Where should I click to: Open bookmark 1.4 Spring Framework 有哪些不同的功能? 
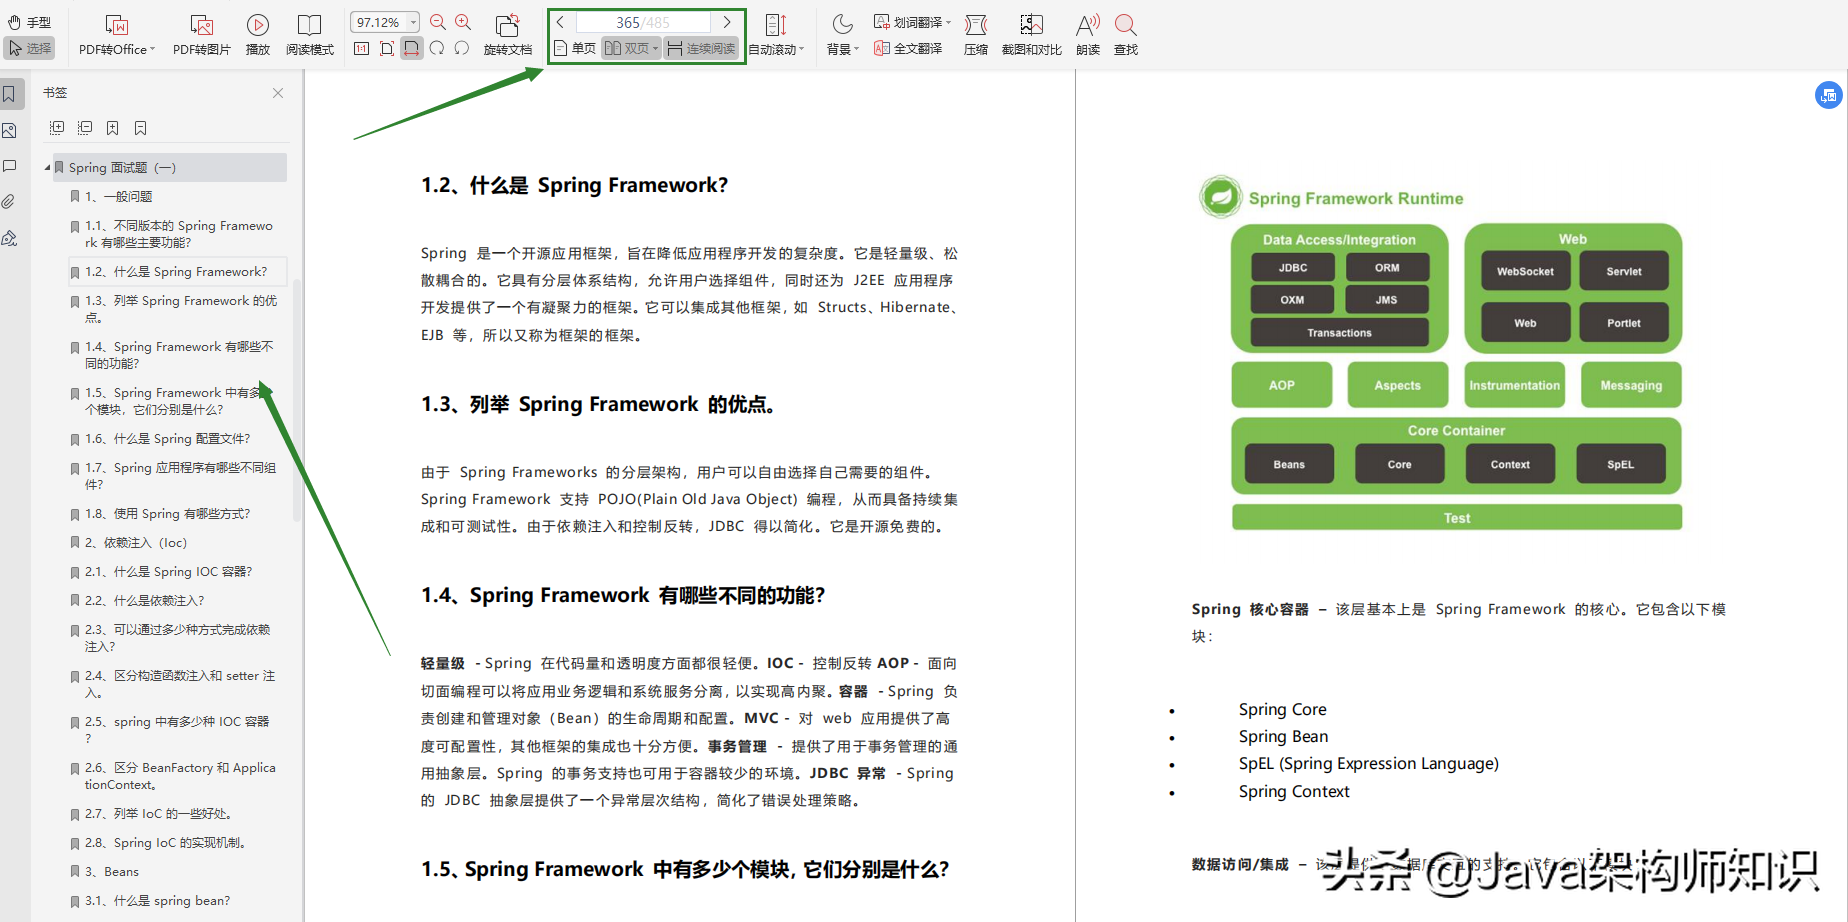click(177, 355)
